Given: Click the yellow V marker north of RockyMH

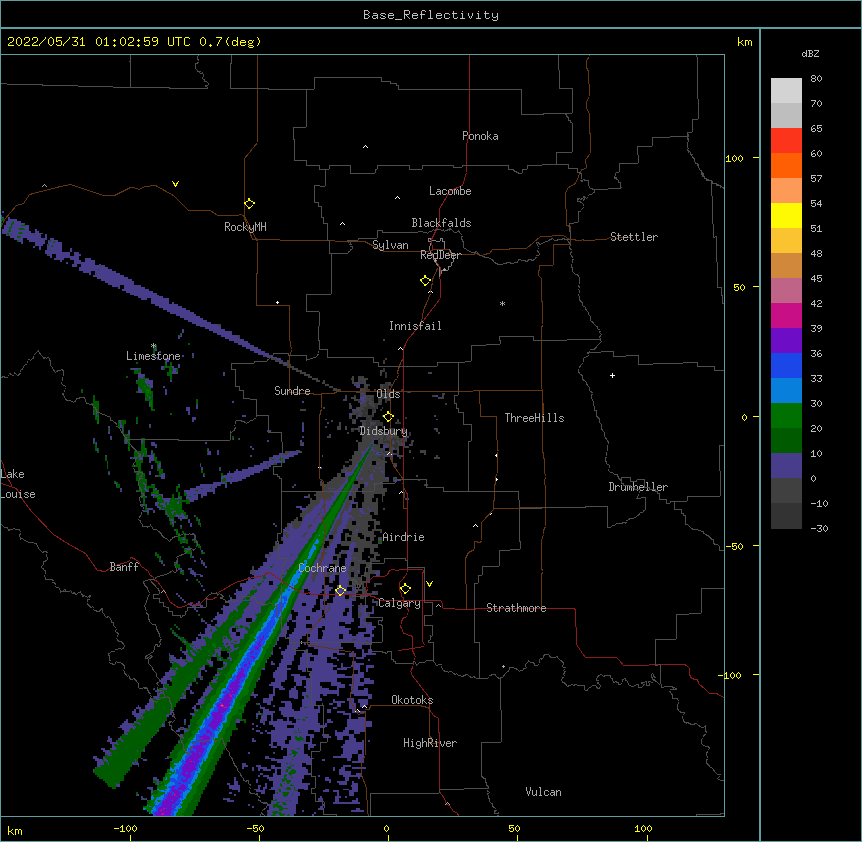Looking at the screenshot, I should click(x=175, y=184).
